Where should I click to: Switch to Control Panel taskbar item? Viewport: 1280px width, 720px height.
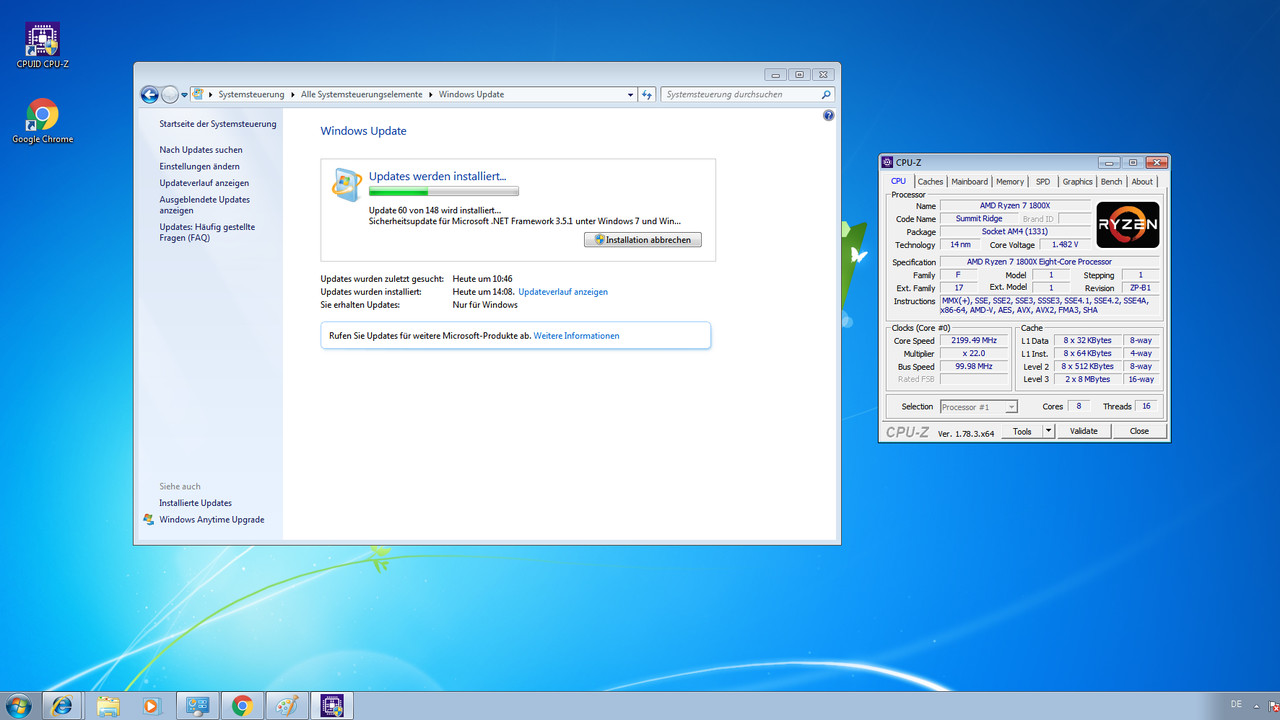click(197, 705)
